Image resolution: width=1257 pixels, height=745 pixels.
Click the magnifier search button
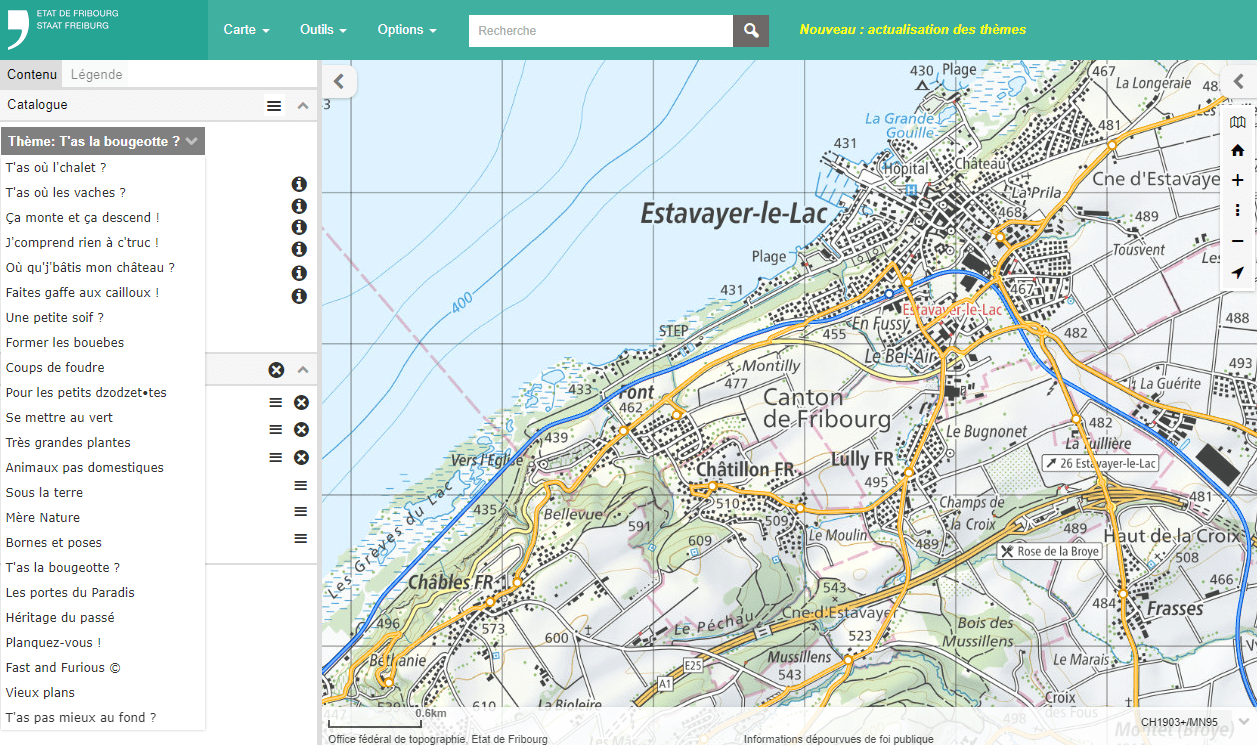[x=751, y=31]
